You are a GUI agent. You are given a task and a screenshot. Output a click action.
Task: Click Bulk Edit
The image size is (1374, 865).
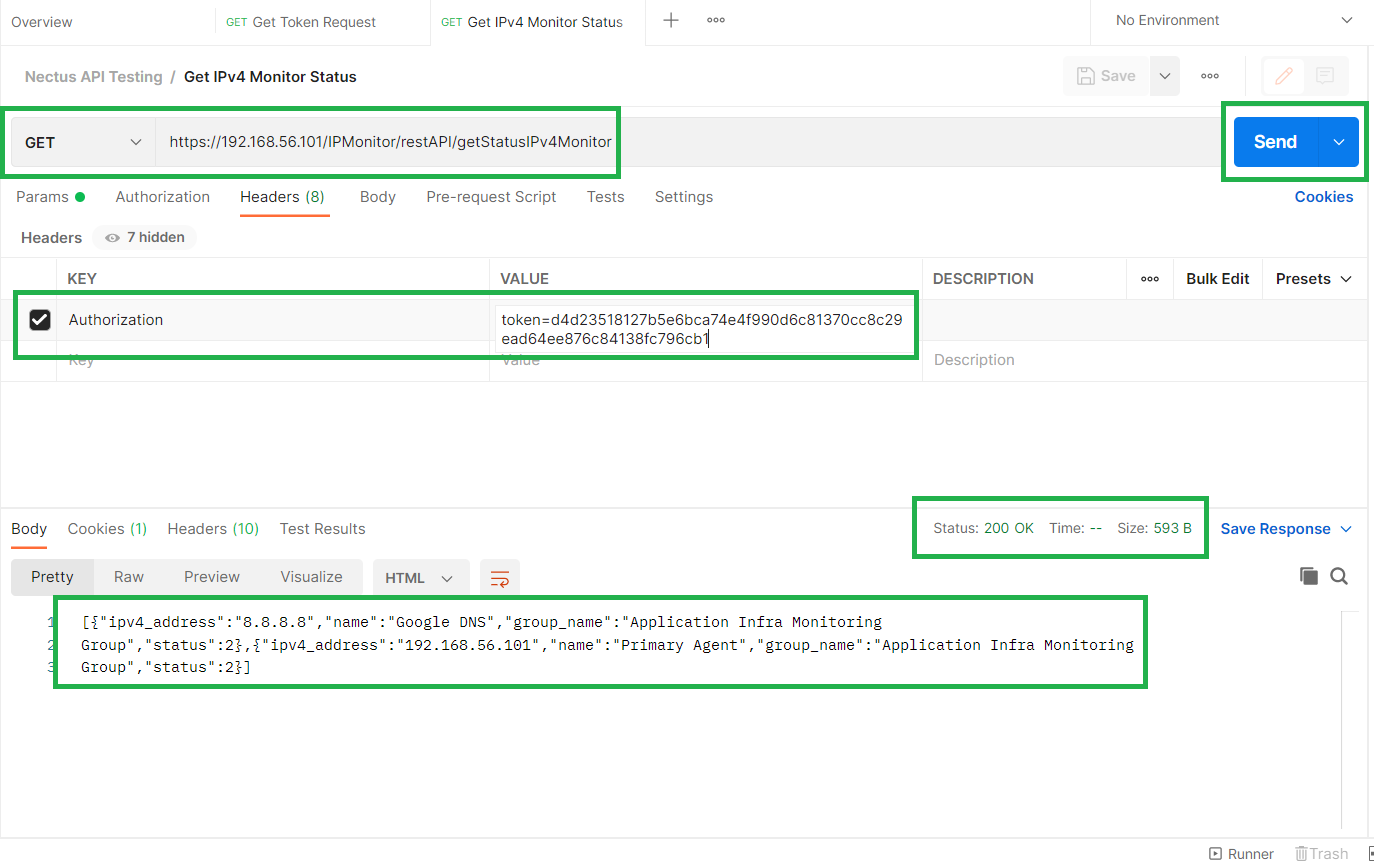pos(1218,279)
